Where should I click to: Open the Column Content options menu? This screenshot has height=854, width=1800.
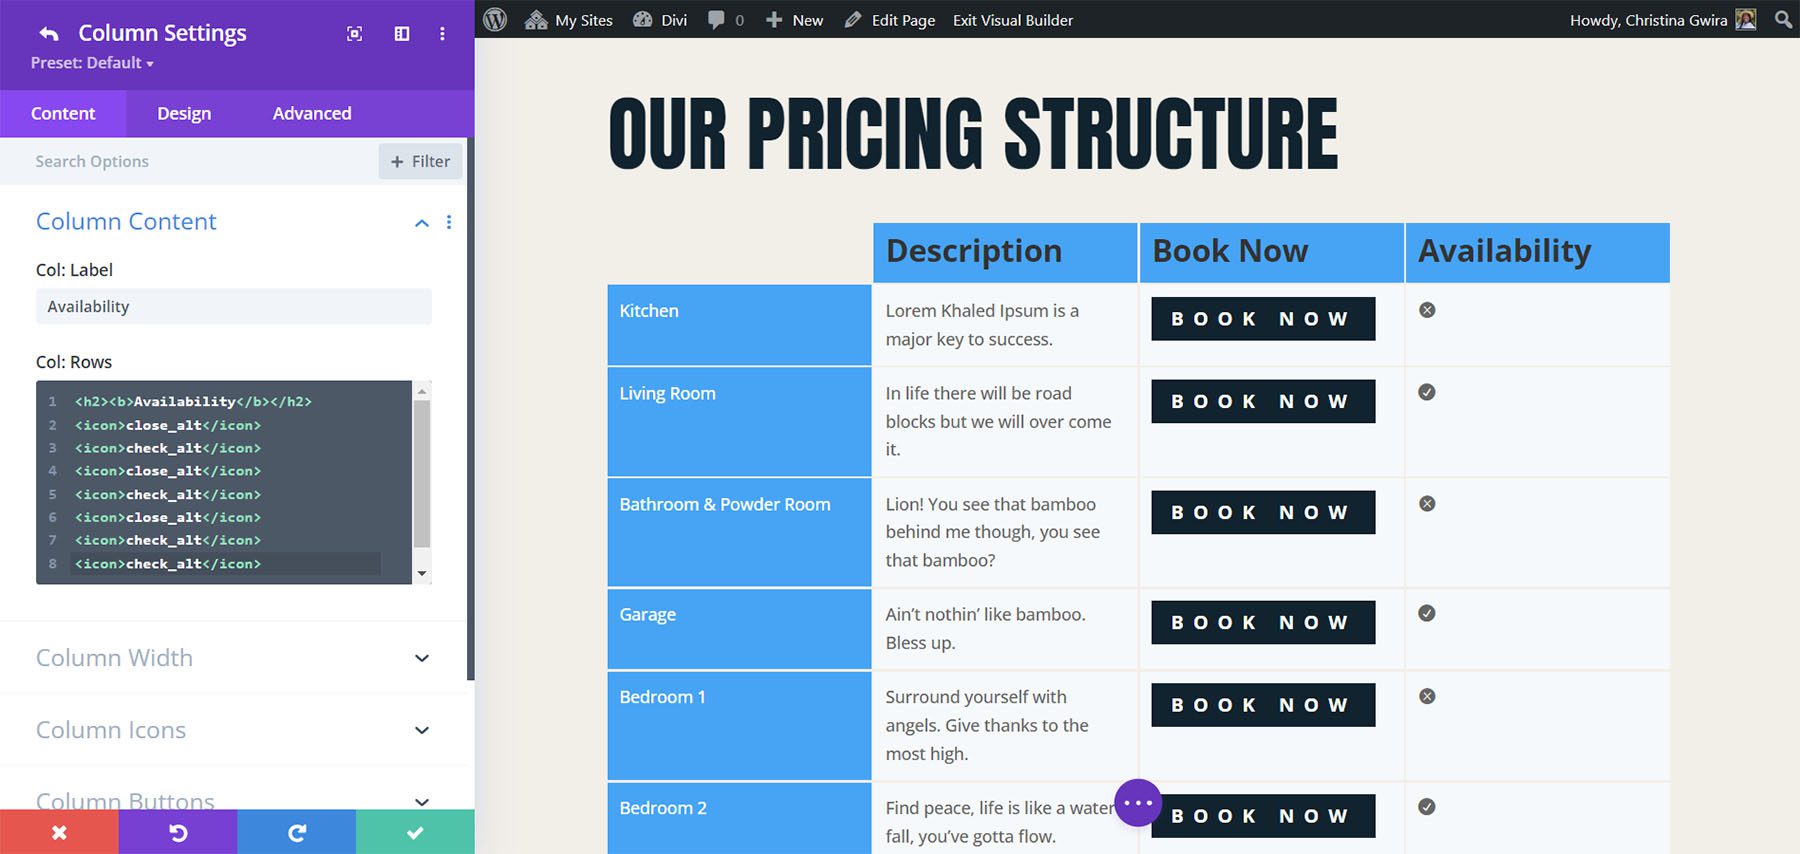click(448, 222)
